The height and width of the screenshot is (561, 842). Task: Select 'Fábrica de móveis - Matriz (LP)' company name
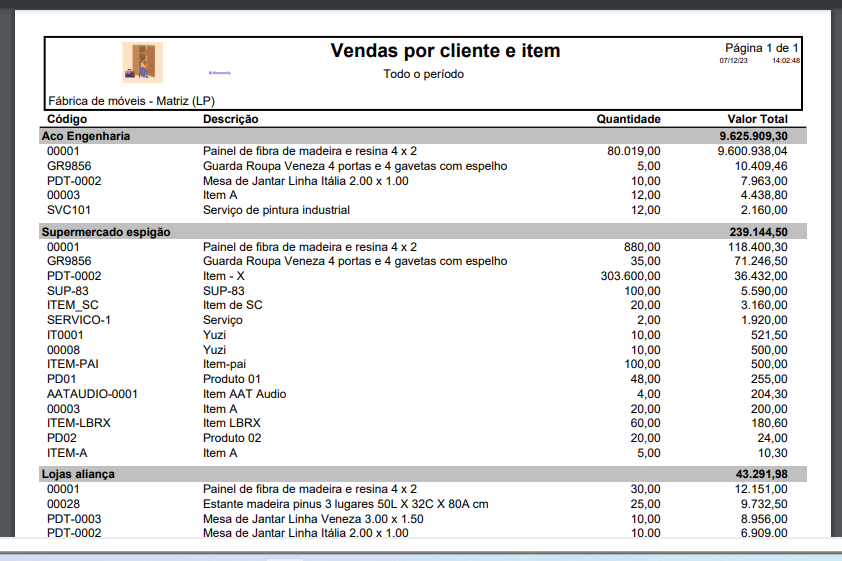[x=132, y=101]
